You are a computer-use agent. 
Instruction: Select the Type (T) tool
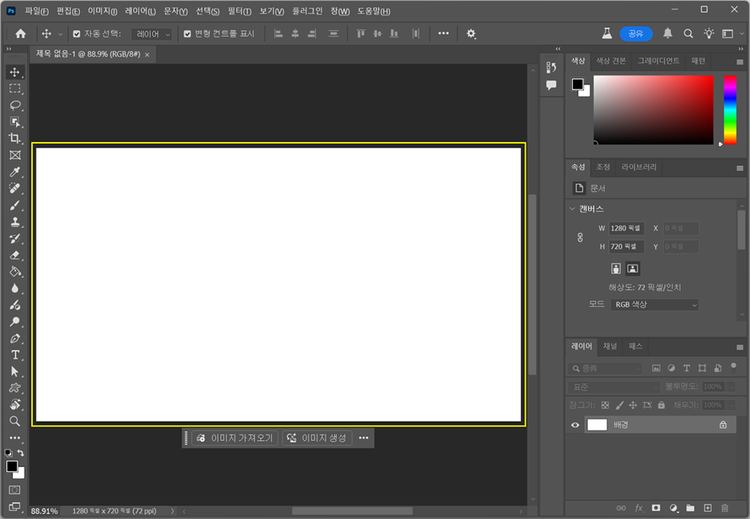[x=15, y=355]
